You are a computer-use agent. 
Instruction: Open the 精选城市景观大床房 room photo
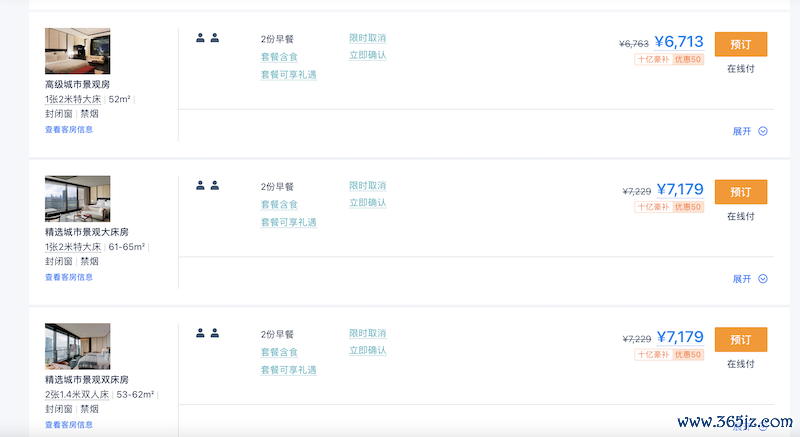78,198
